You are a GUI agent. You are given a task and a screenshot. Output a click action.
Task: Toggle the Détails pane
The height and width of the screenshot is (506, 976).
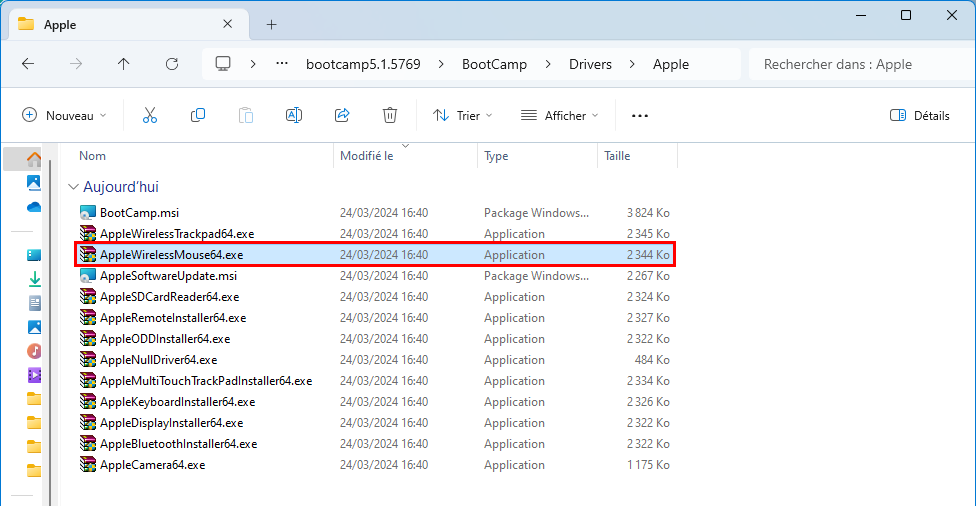tap(919, 116)
